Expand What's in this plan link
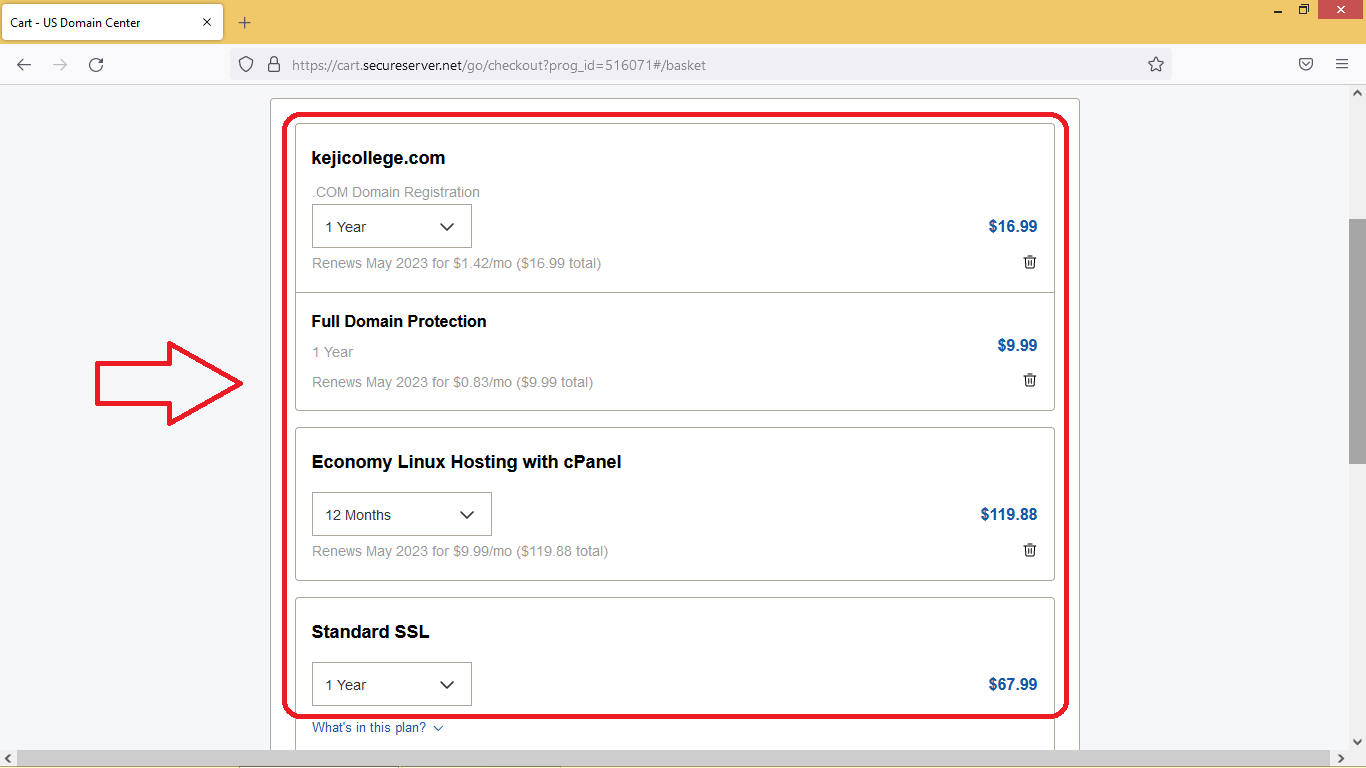Image resolution: width=1366 pixels, height=768 pixels. 377,728
